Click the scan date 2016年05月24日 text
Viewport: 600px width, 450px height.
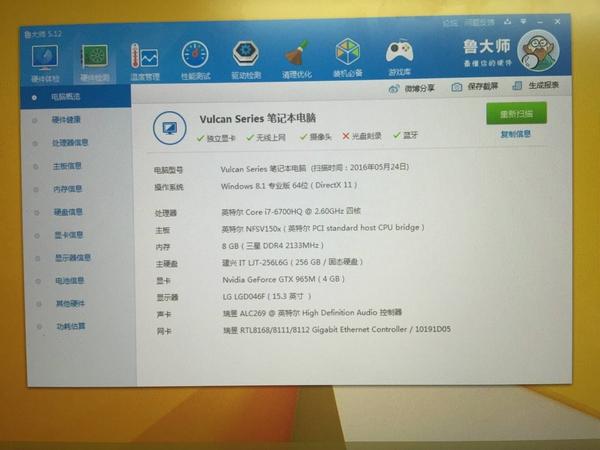pyautogui.click(x=379, y=167)
